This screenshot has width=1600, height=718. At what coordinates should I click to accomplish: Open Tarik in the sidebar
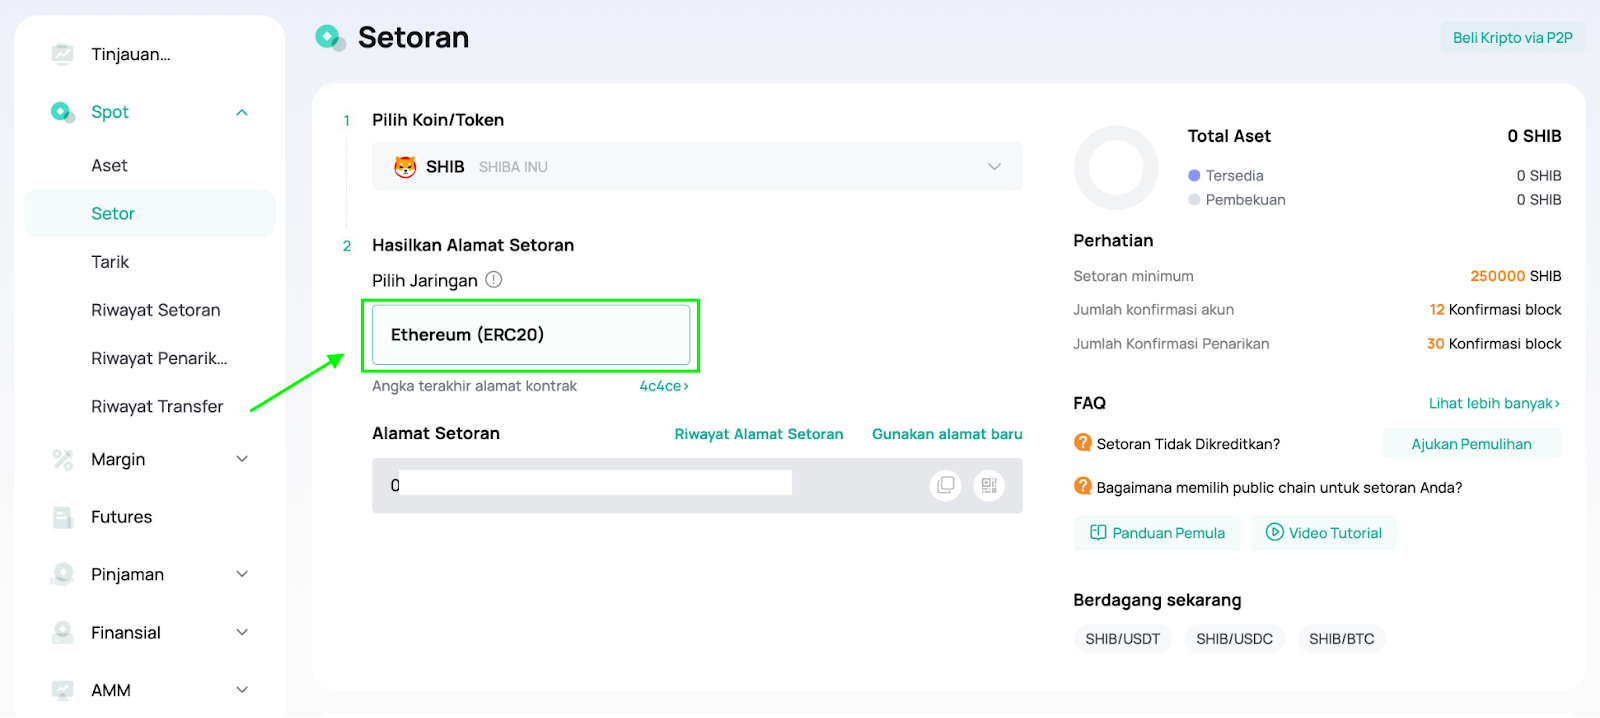pyautogui.click(x=110, y=262)
